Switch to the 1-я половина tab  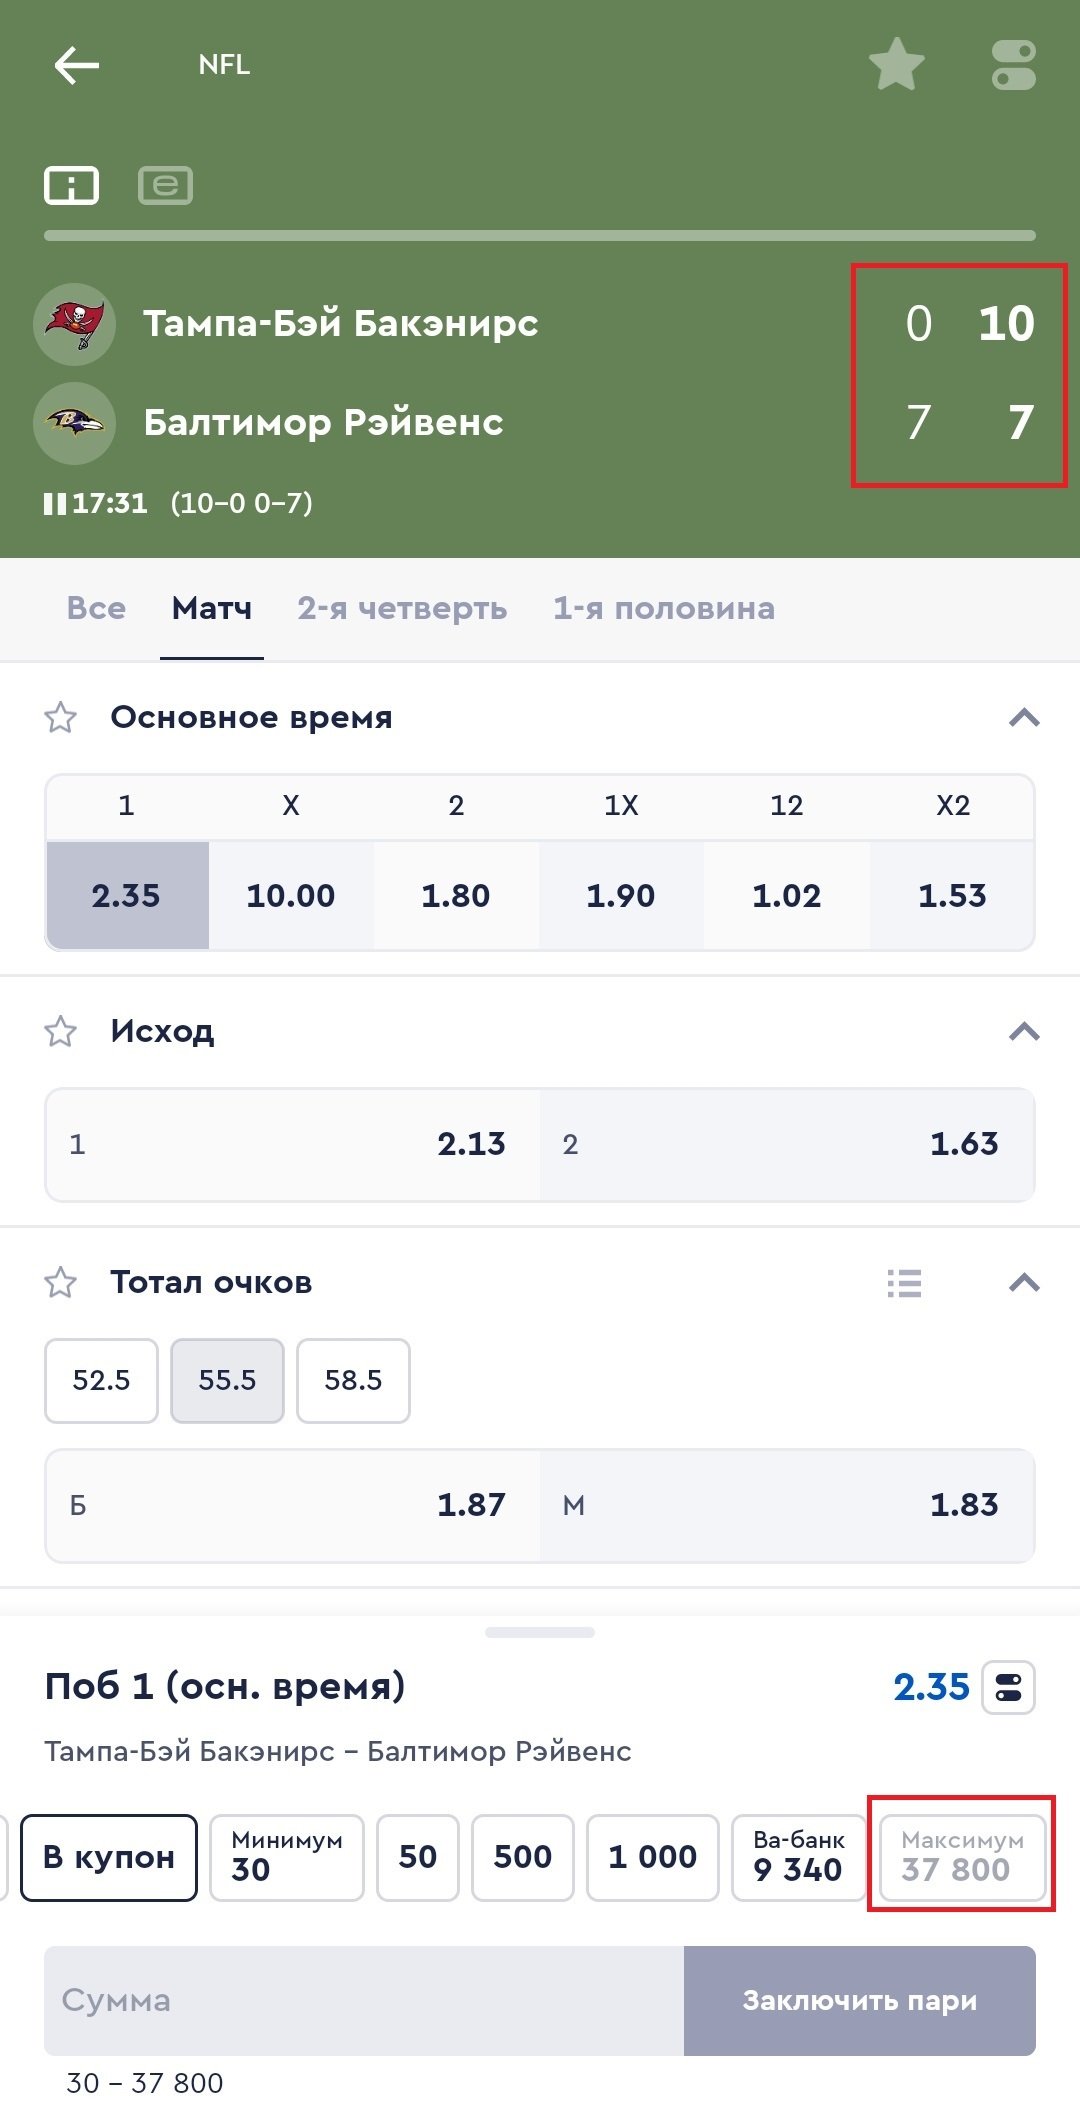[x=664, y=609]
